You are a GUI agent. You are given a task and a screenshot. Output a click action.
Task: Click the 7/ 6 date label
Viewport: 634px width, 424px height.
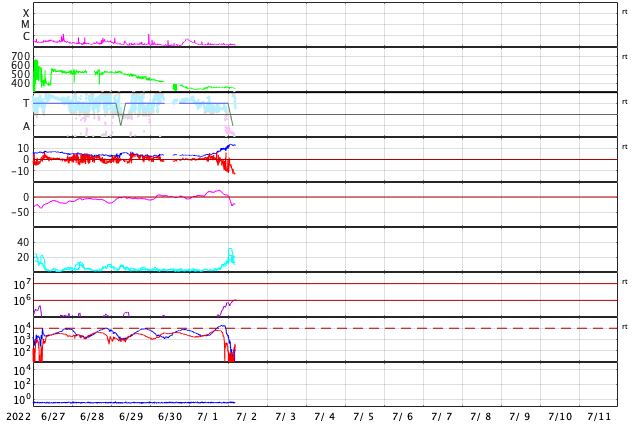pyautogui.click(x=403, y=416)
